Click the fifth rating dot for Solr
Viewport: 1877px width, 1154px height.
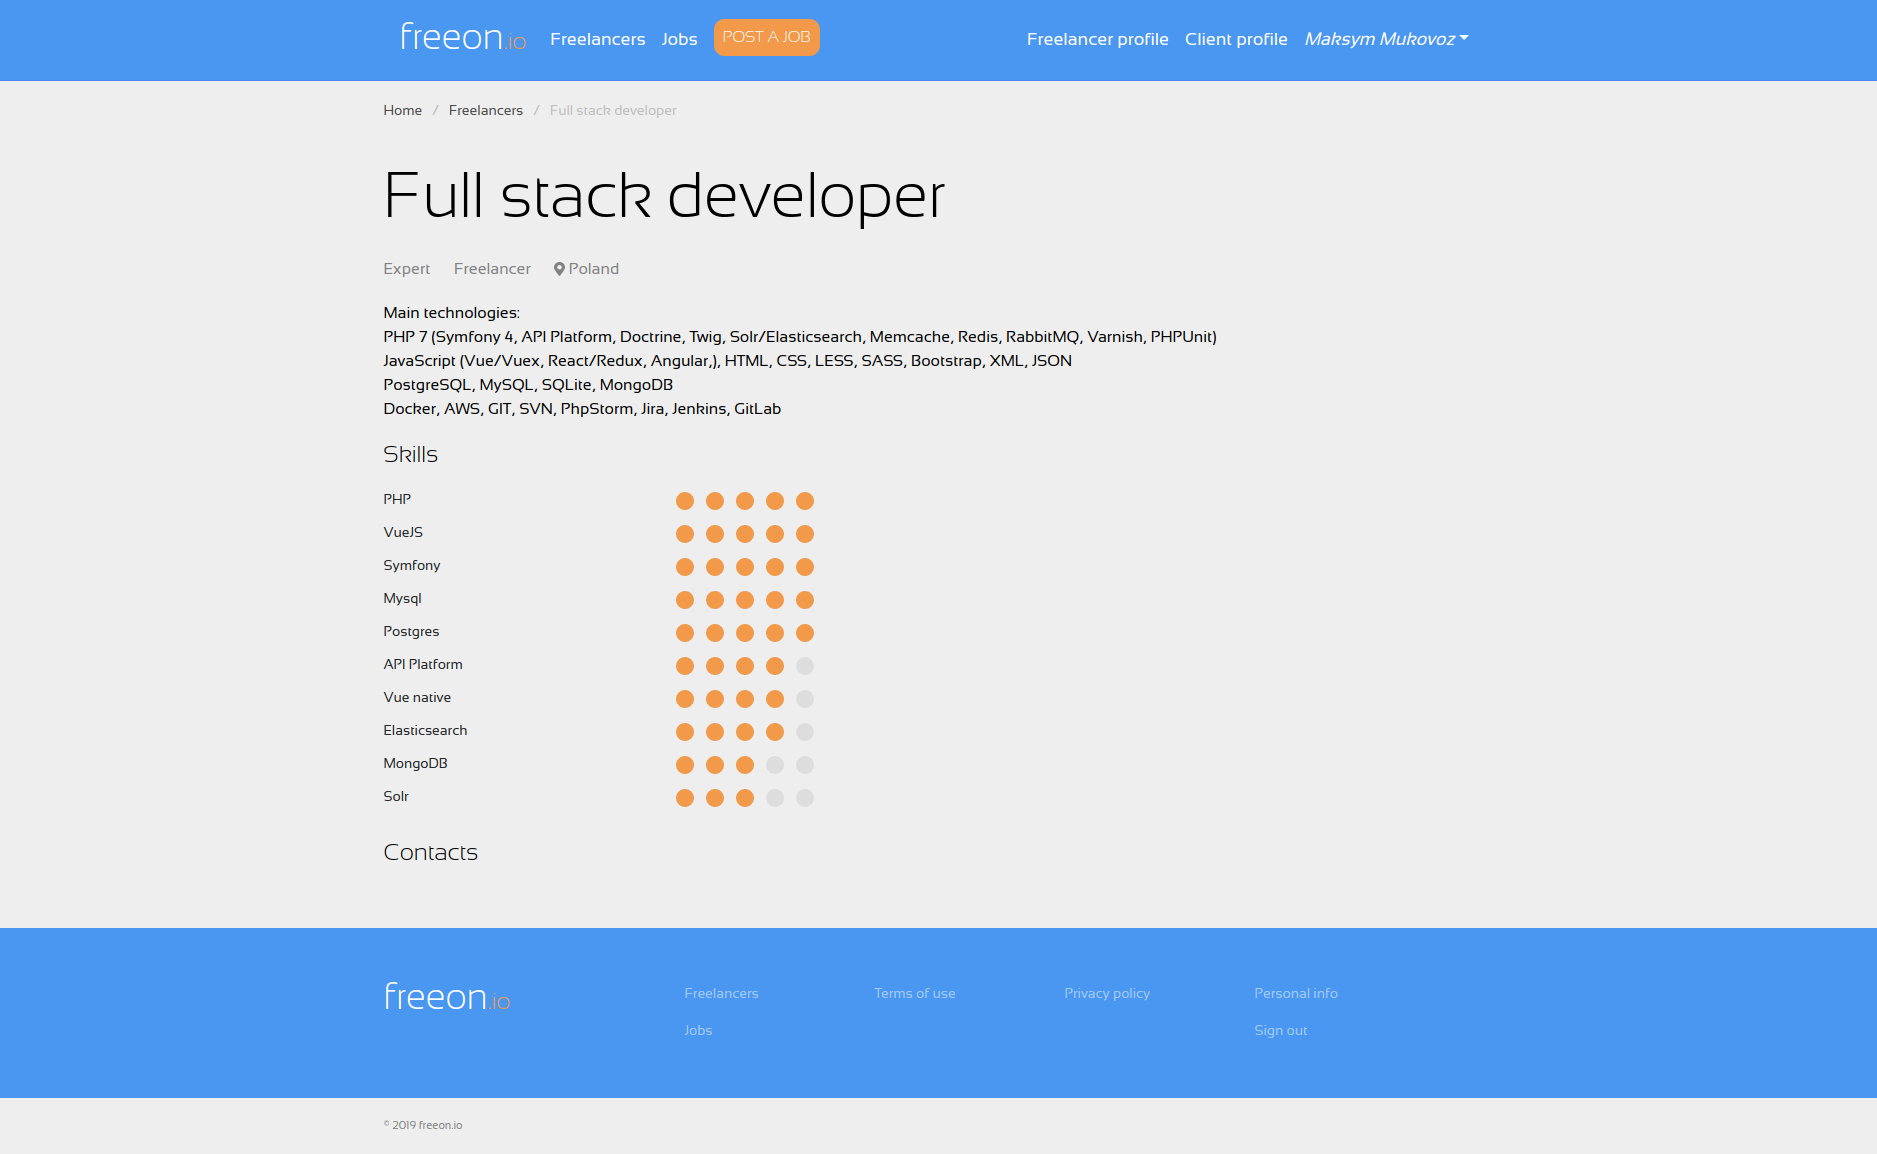click(x=805, y=798)
